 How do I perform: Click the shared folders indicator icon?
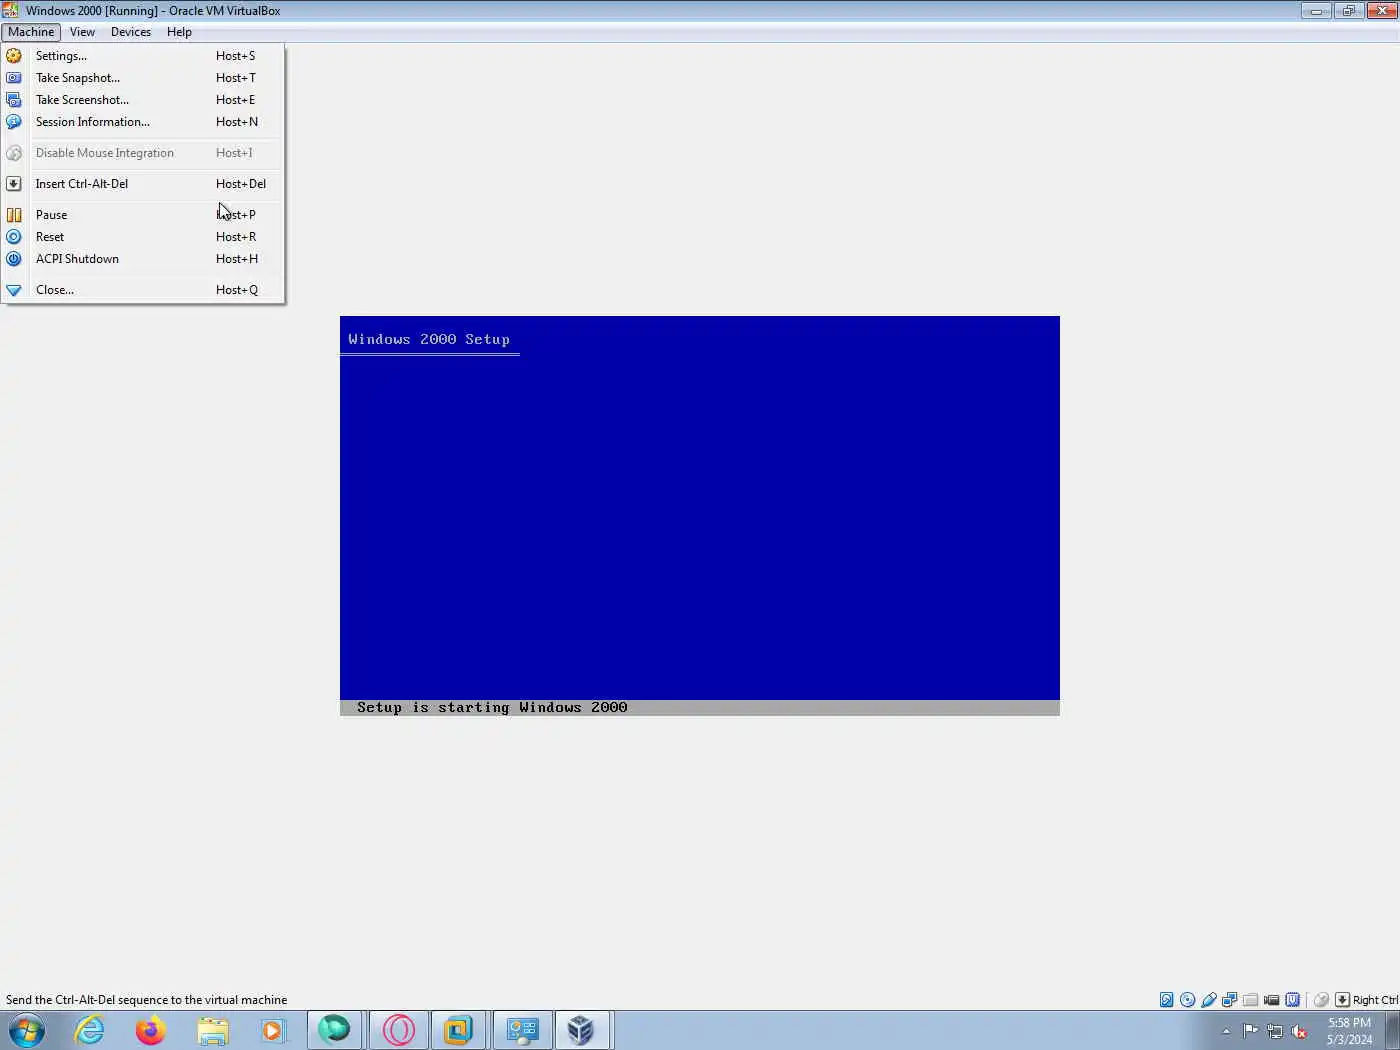click(x=1250, y=1000)
